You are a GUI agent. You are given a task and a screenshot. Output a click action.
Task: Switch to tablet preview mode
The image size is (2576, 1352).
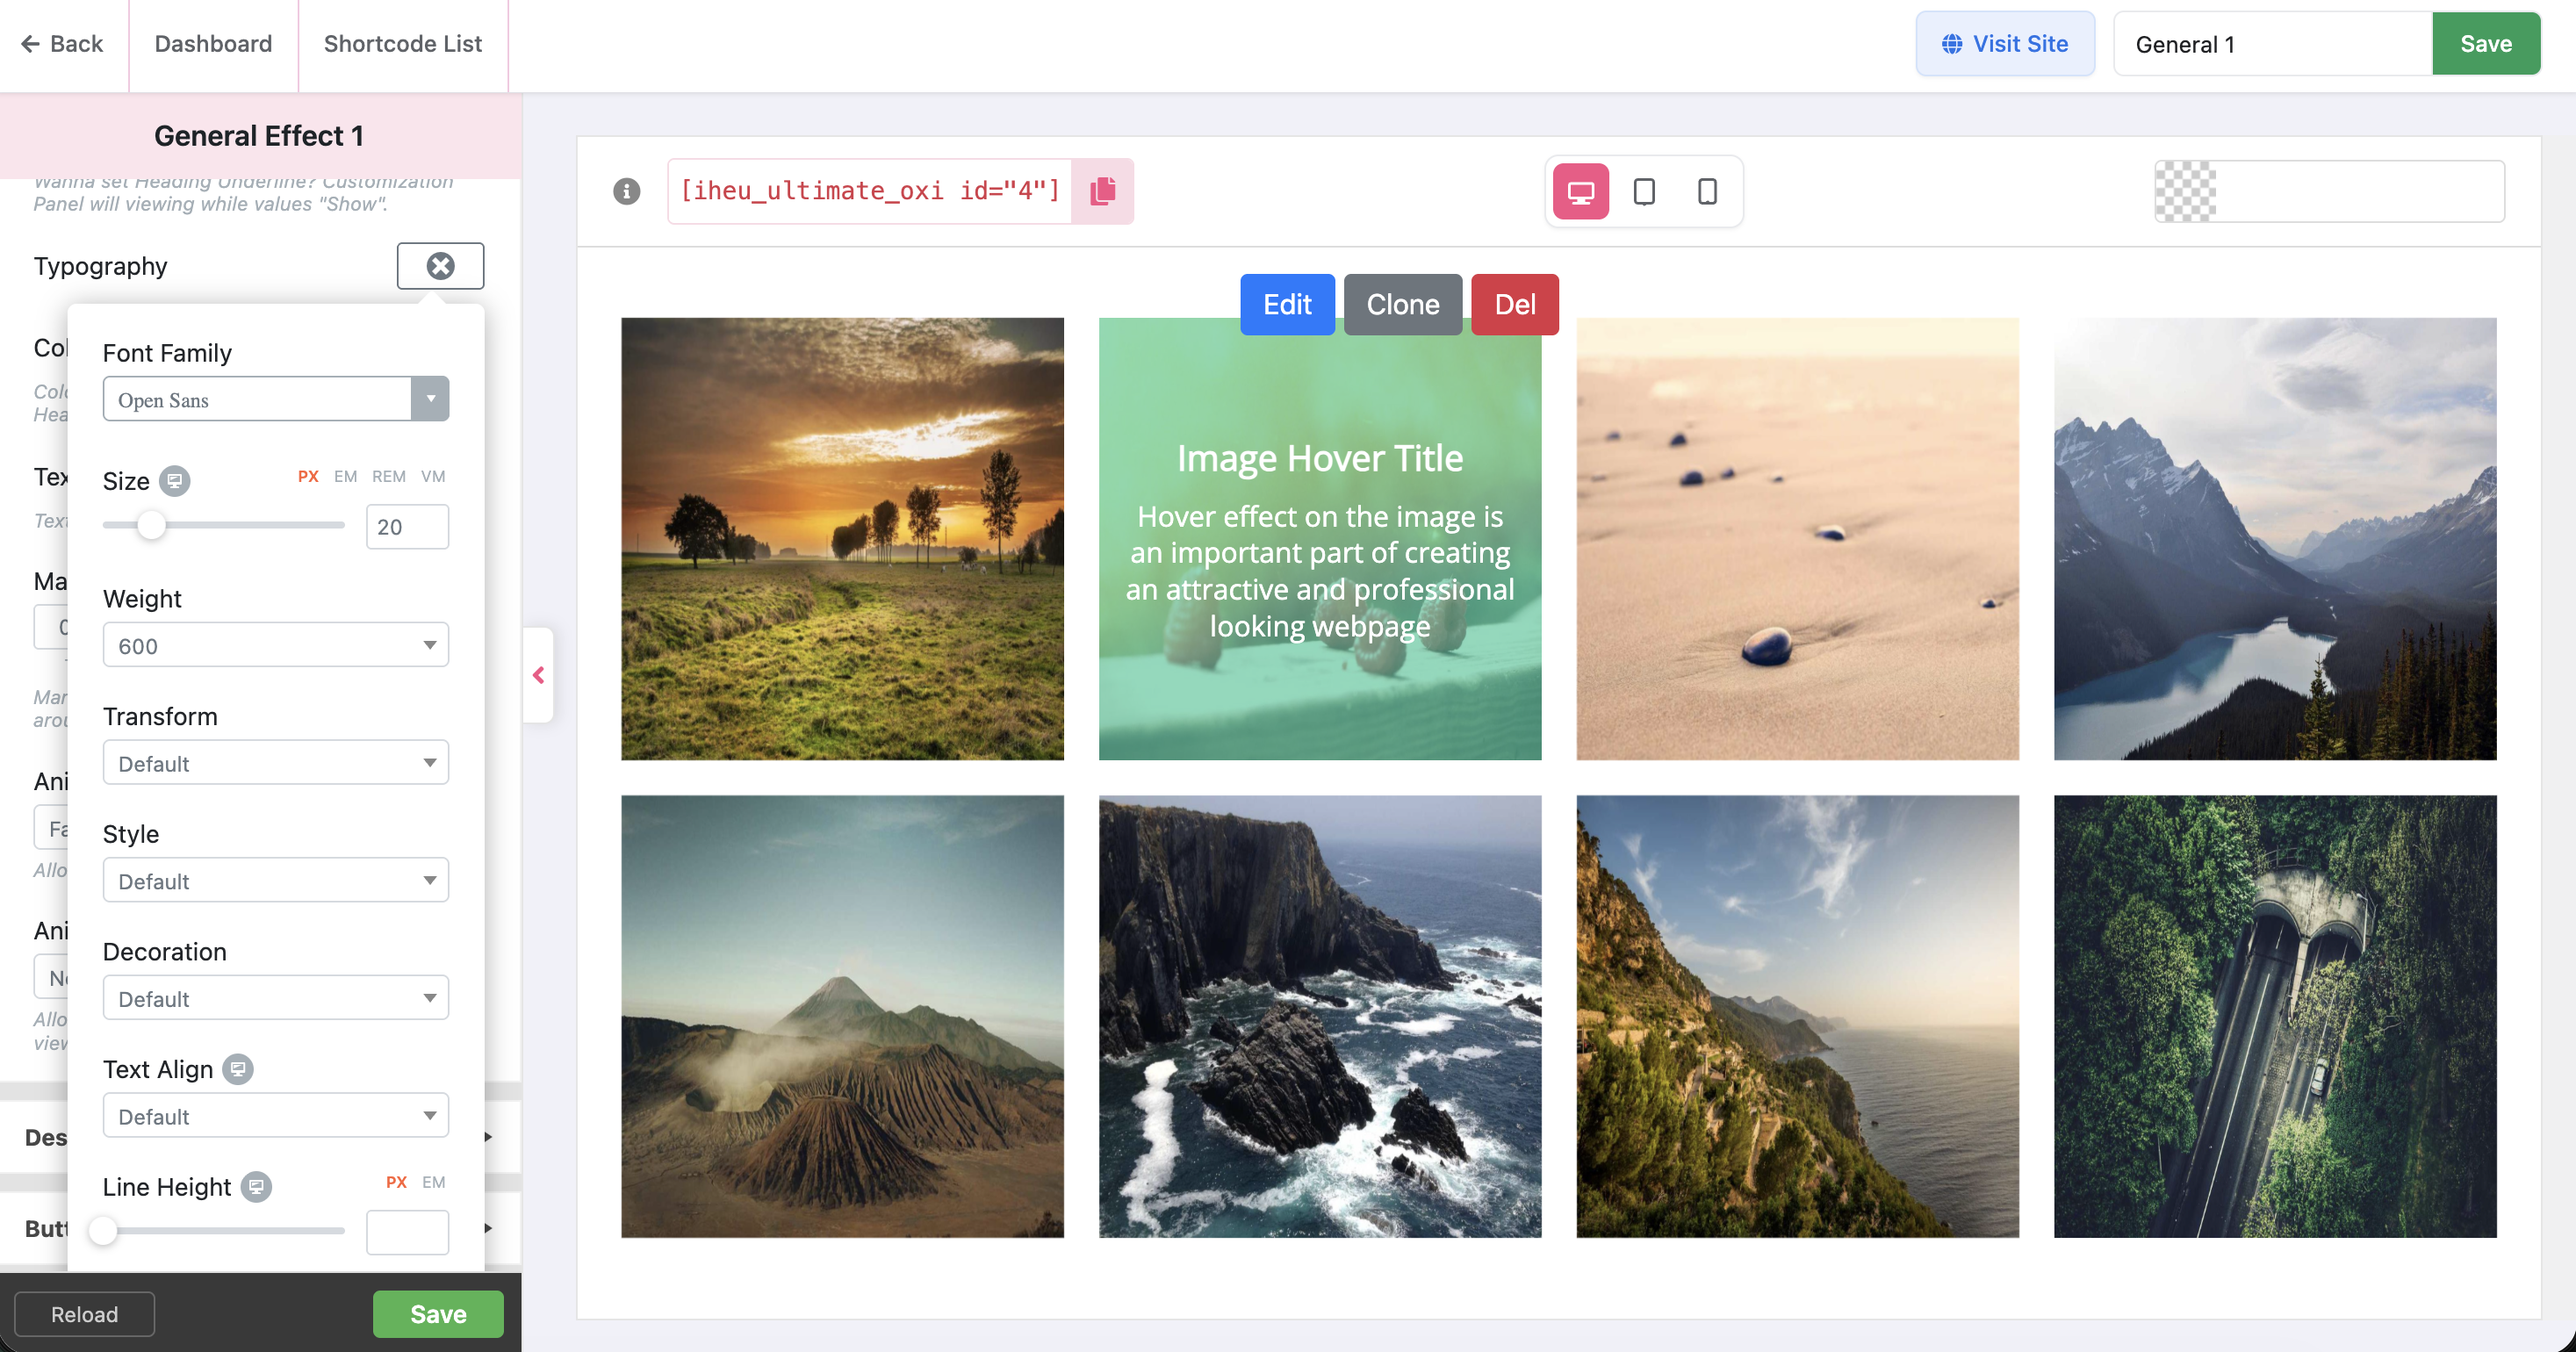click(1644, 191)
